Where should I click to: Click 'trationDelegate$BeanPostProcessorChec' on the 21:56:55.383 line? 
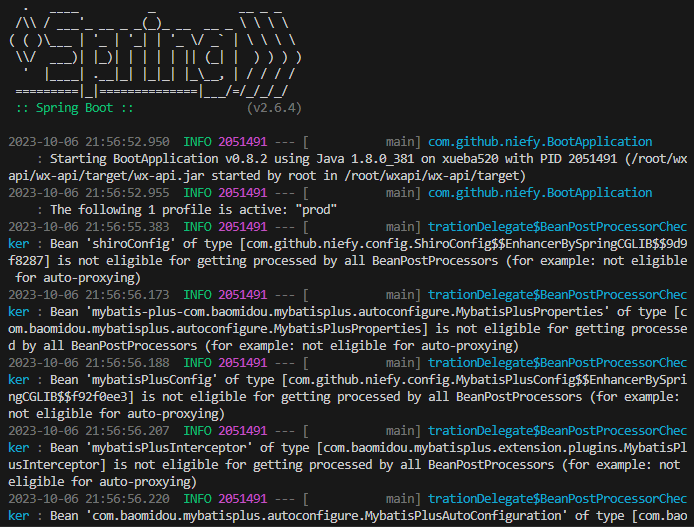pyautogui.click(x=558, y=227)
